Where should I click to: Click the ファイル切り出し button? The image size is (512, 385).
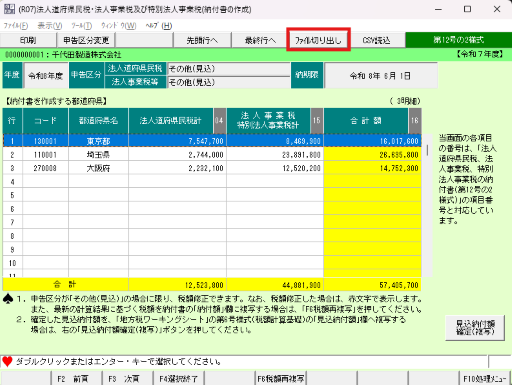pyautogui.click(x=318, y=40)
